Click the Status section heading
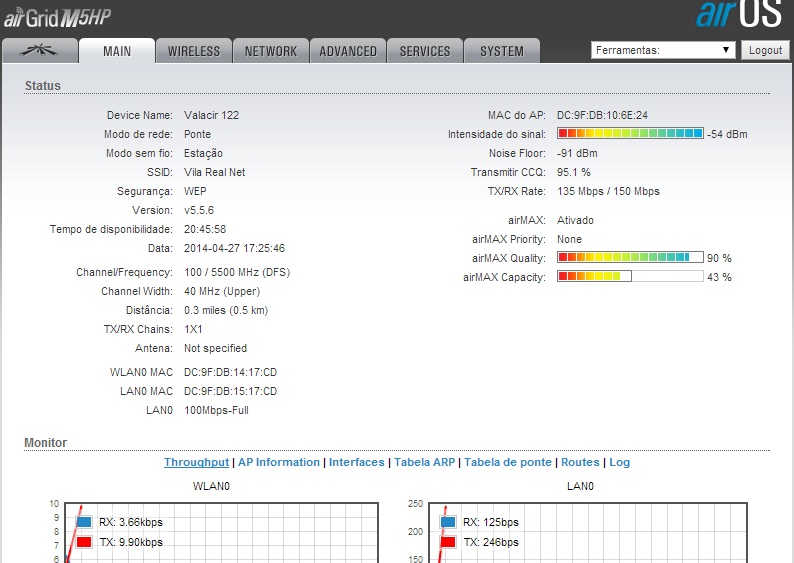The height and width of the screenshot is (563, 794). point(43,86)
